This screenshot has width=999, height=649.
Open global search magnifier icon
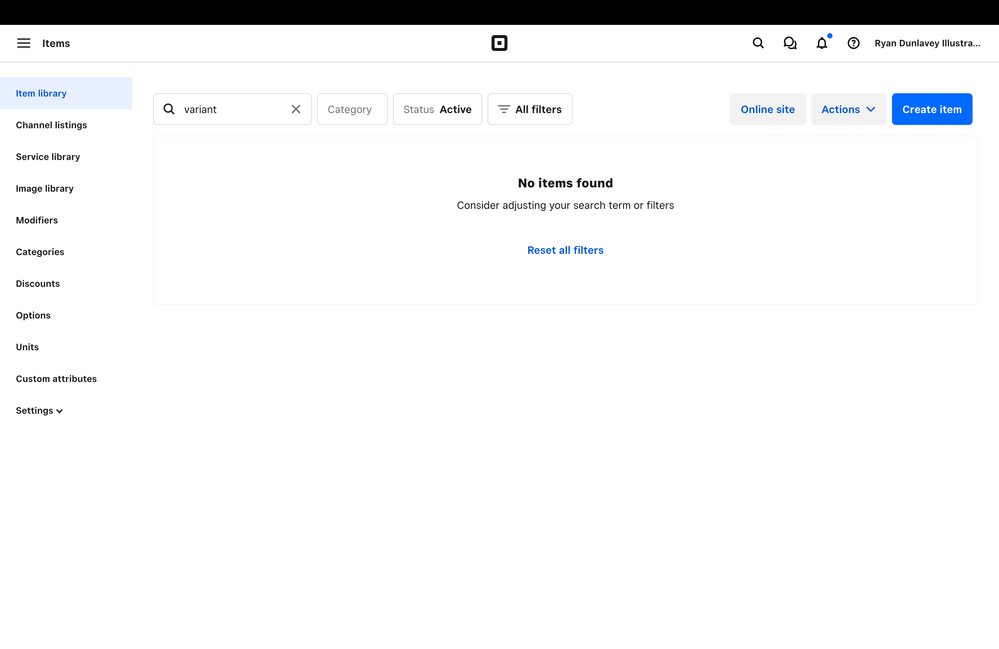coord(758,43)
